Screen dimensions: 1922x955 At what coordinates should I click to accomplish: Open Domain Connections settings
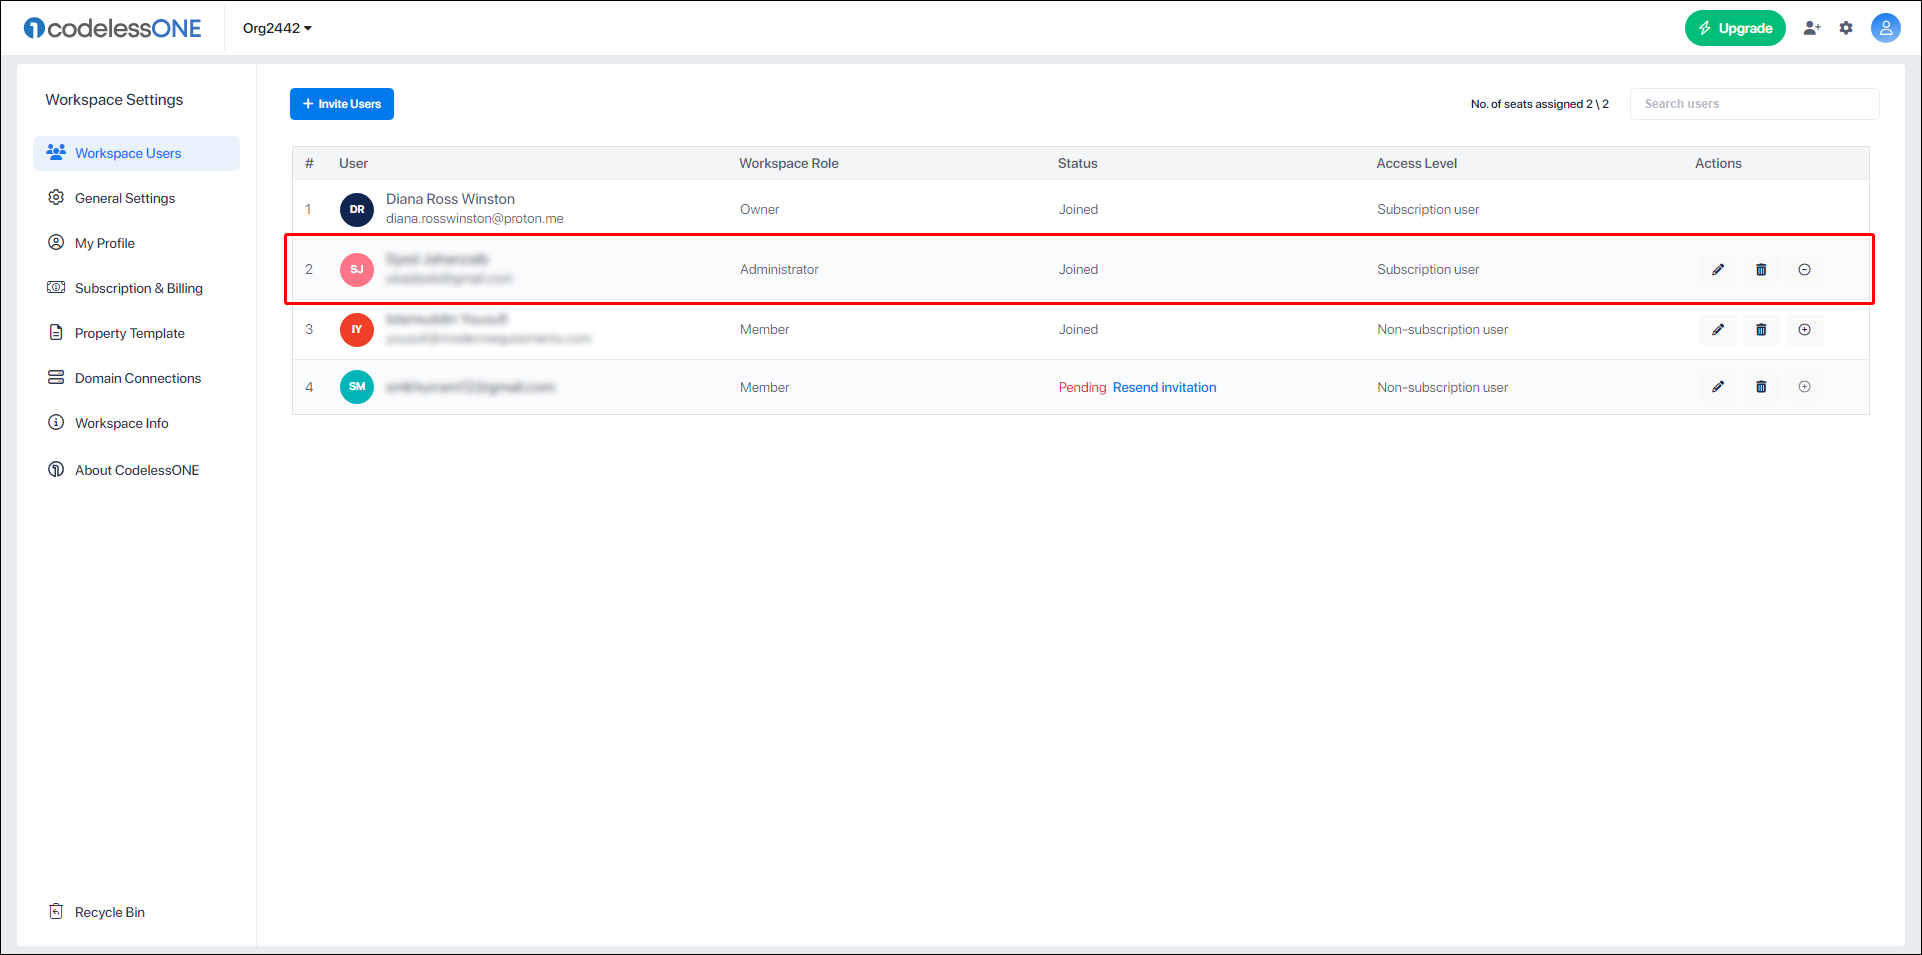coord(138,378)
